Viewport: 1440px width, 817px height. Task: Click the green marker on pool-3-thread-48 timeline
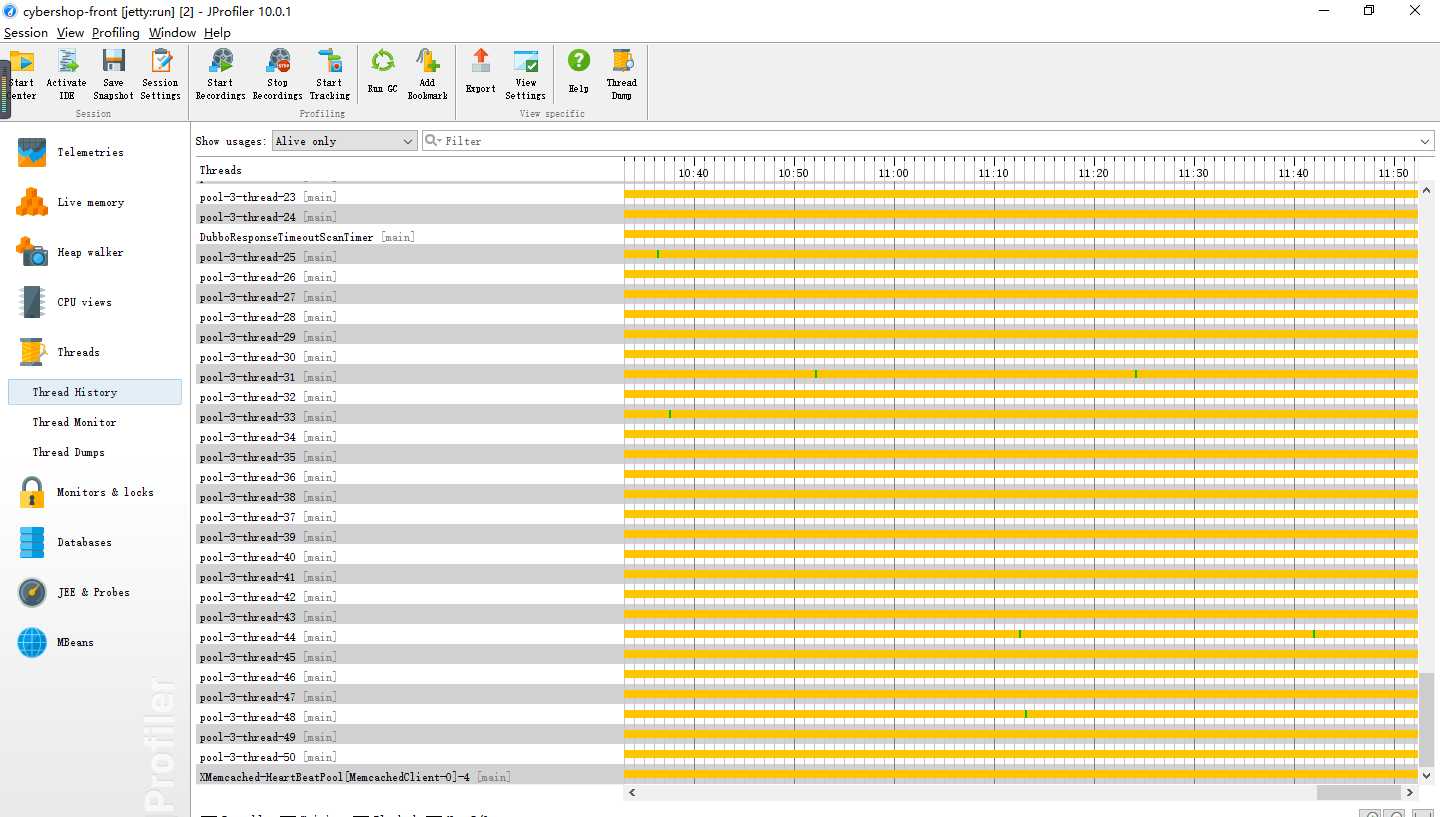point(1025,714)
